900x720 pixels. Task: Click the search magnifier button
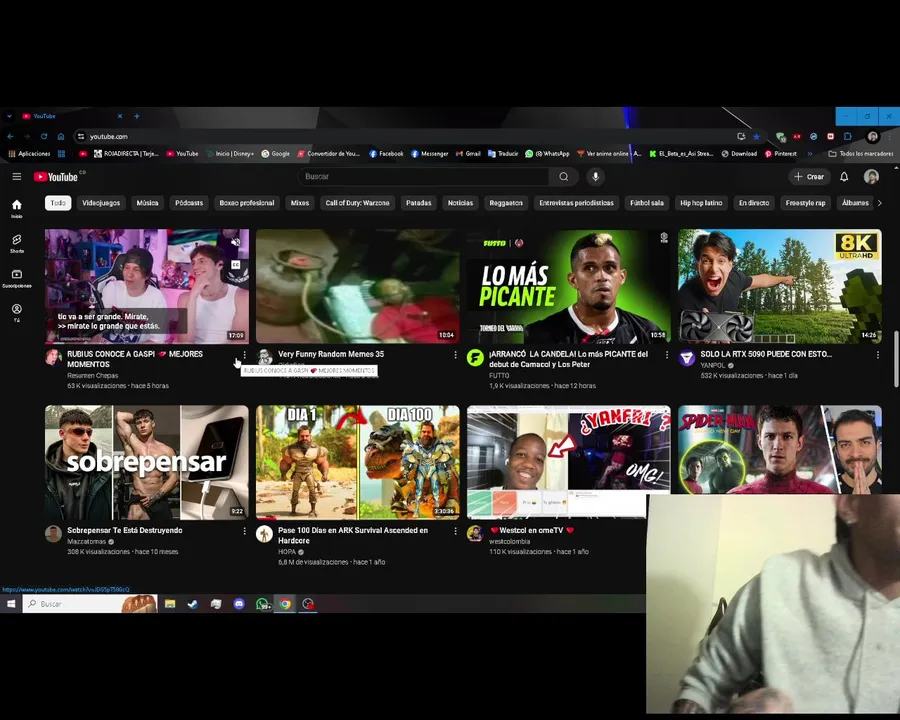pyautogui.click(x=564, y=176)
